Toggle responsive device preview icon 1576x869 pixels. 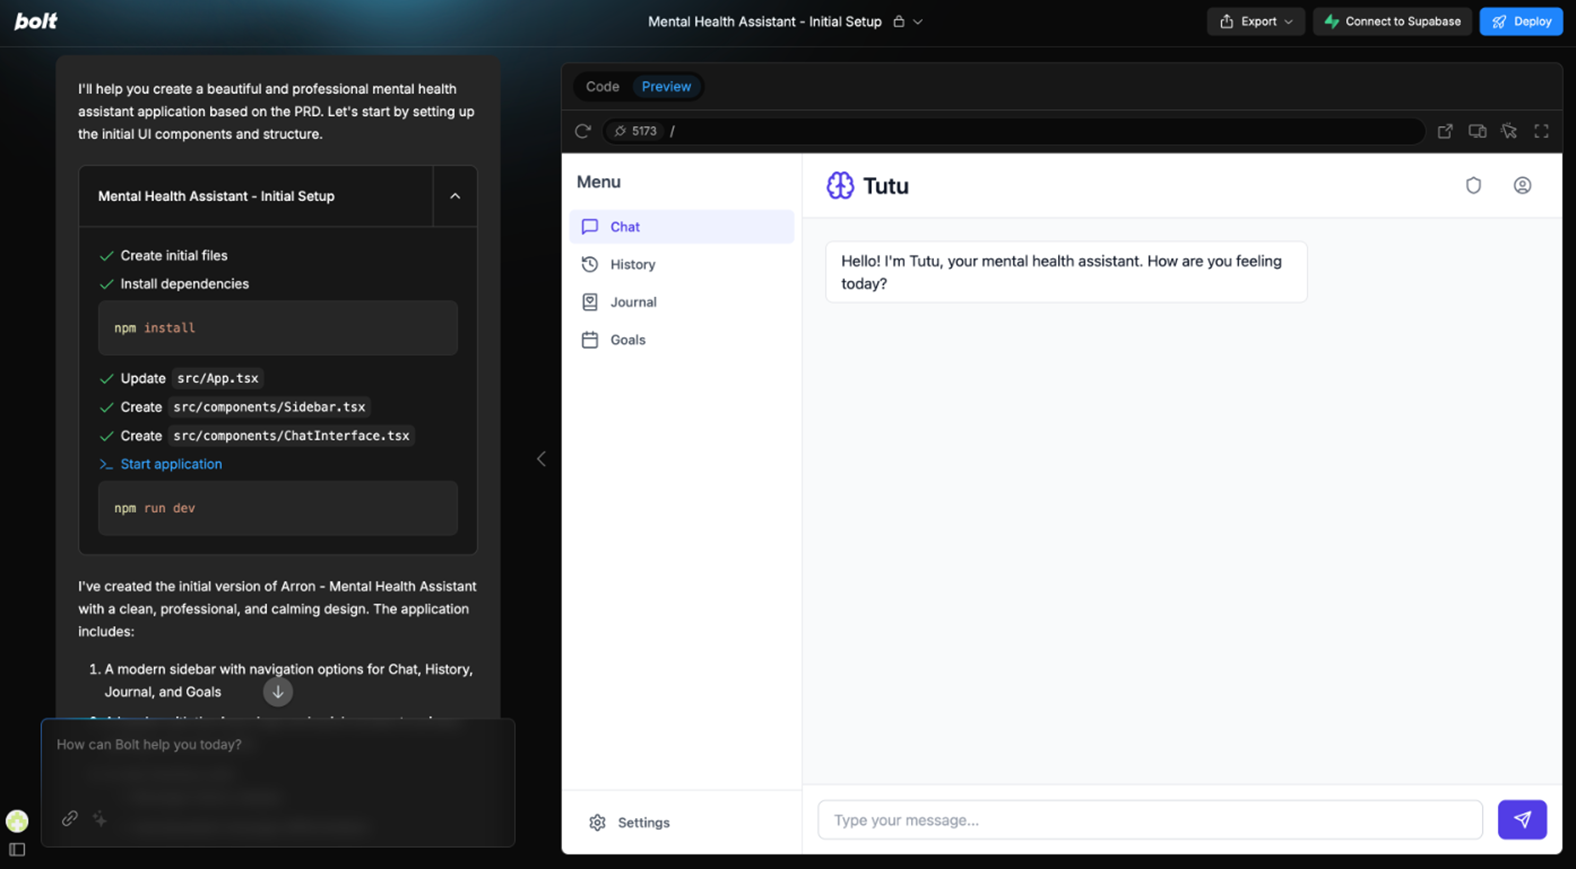pos(1477,131)
